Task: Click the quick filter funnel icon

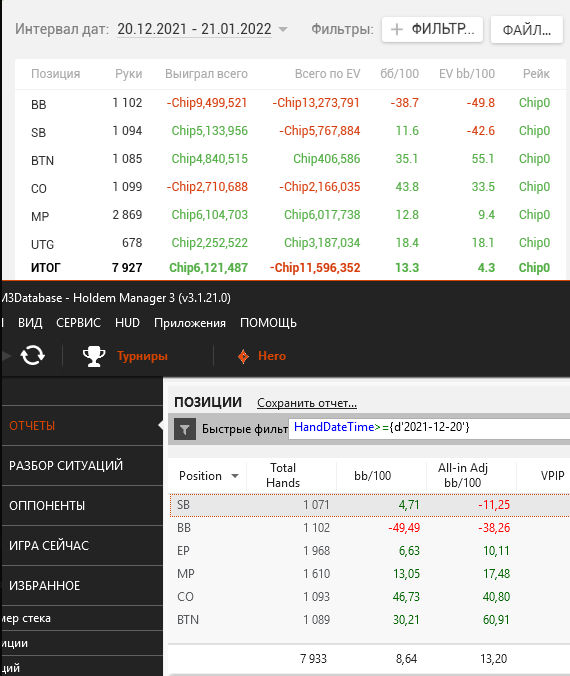Action: (x=185, y=429)
